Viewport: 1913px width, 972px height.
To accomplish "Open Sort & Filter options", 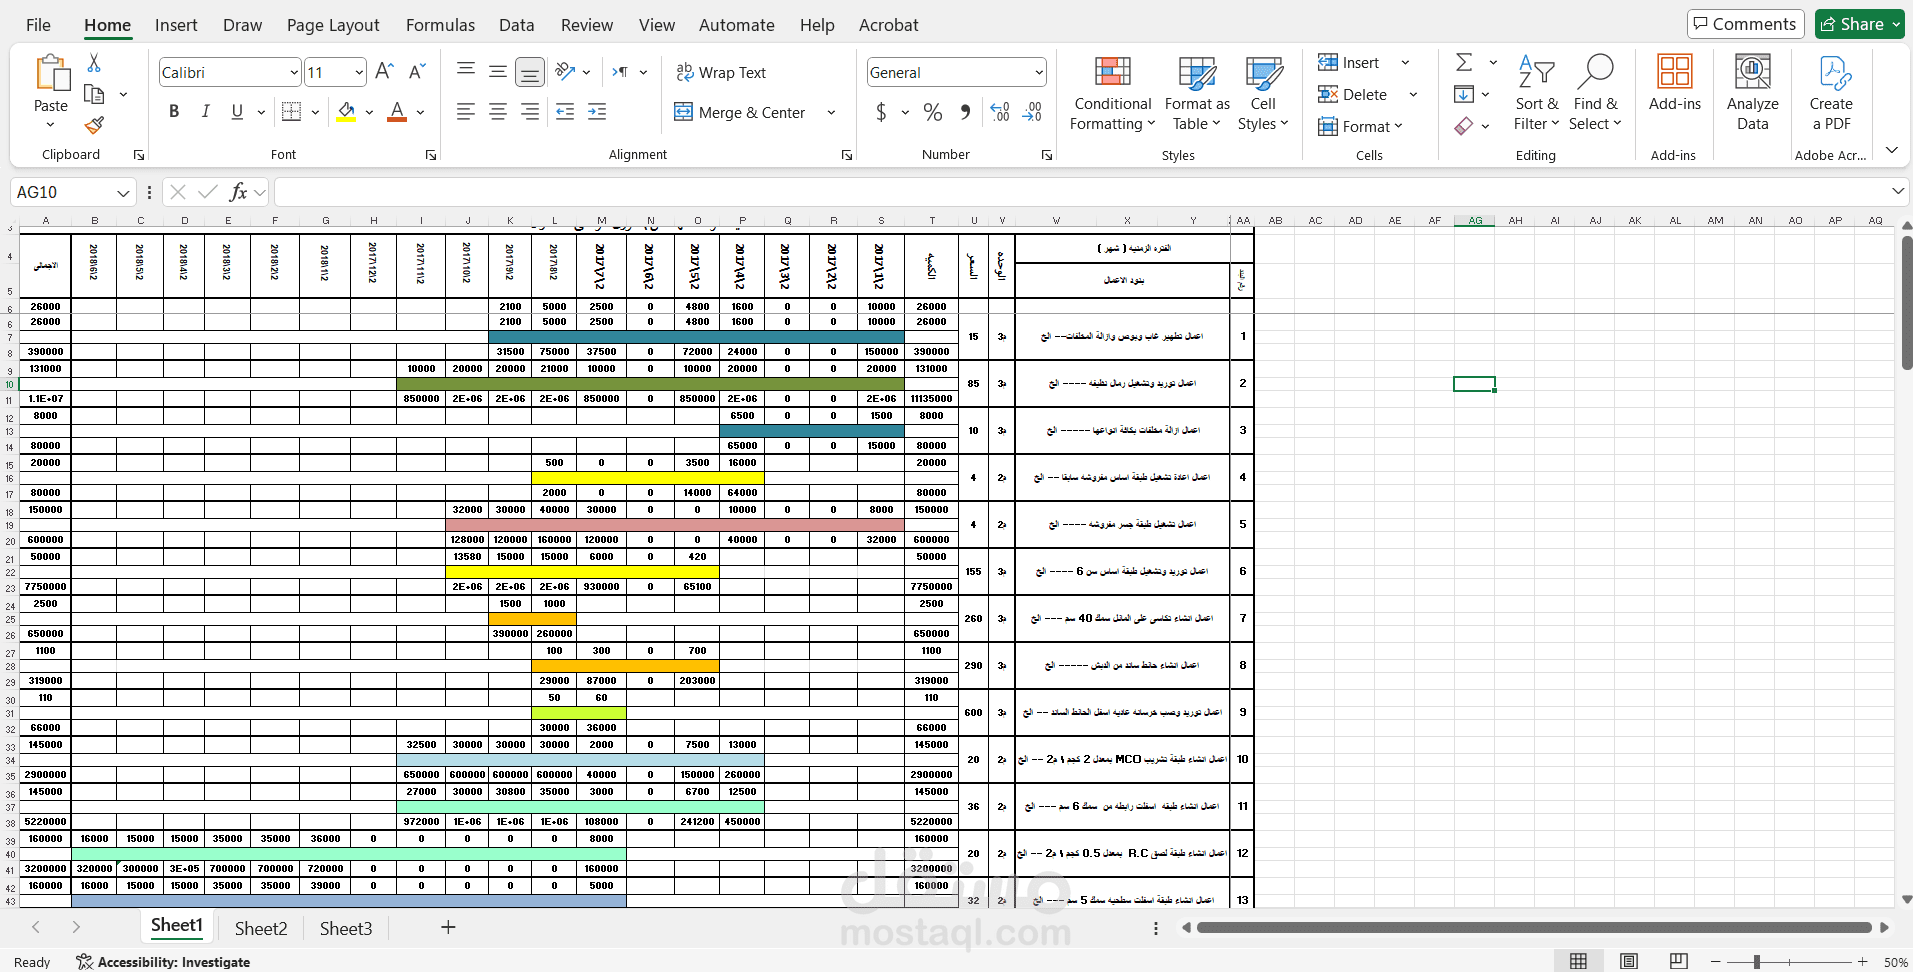I will [x=1536, y=92].
